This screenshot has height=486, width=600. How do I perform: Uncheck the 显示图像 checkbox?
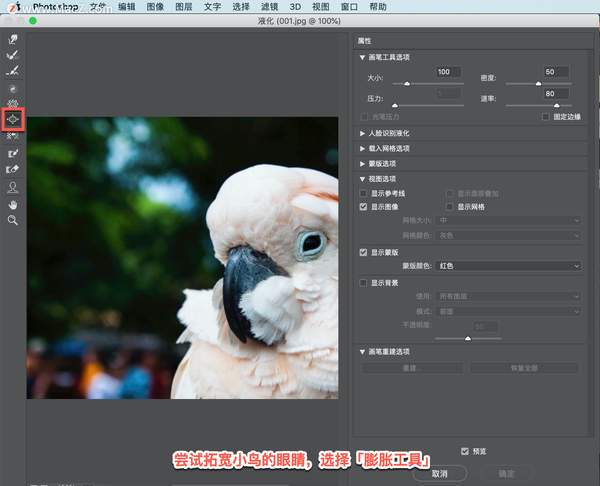click(364, 206)
